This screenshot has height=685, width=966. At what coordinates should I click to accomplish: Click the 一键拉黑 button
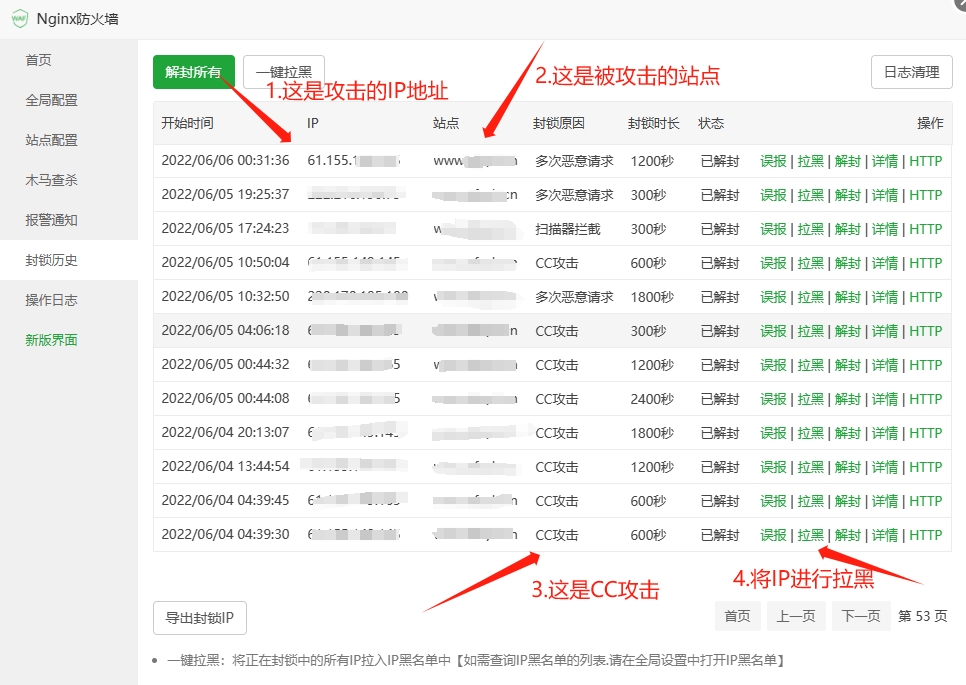284,72
